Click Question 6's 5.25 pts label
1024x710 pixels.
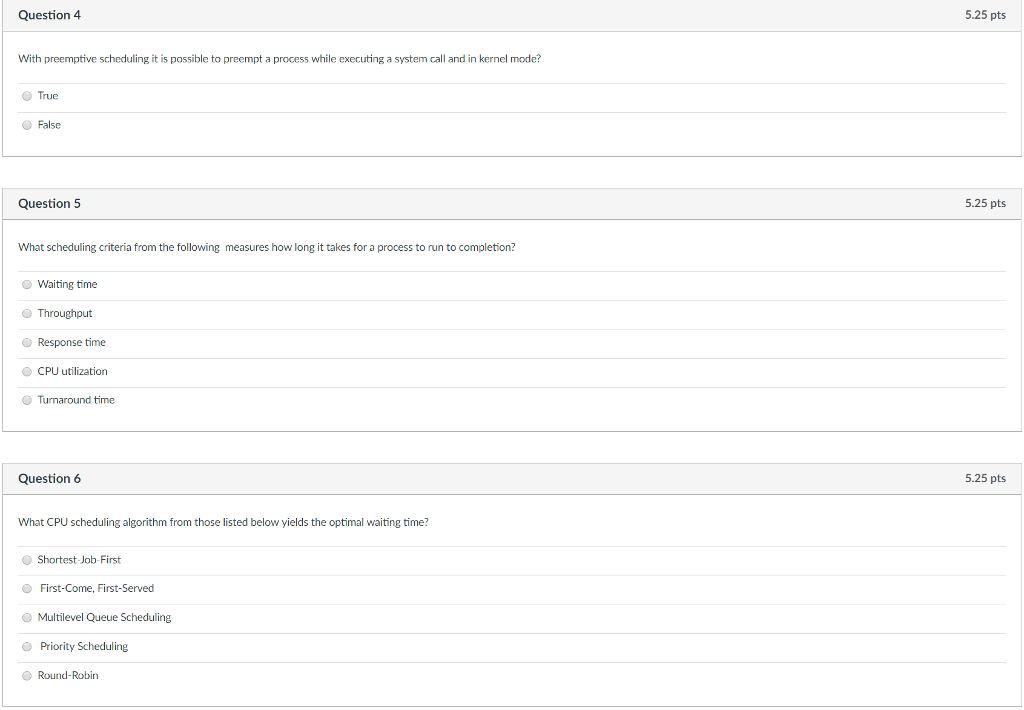coord(985,478)
